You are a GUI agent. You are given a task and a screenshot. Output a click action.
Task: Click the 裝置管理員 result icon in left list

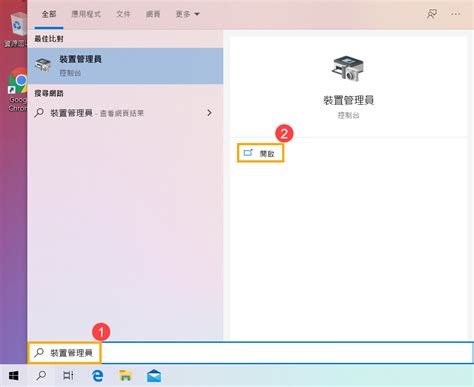pos(43,65)
